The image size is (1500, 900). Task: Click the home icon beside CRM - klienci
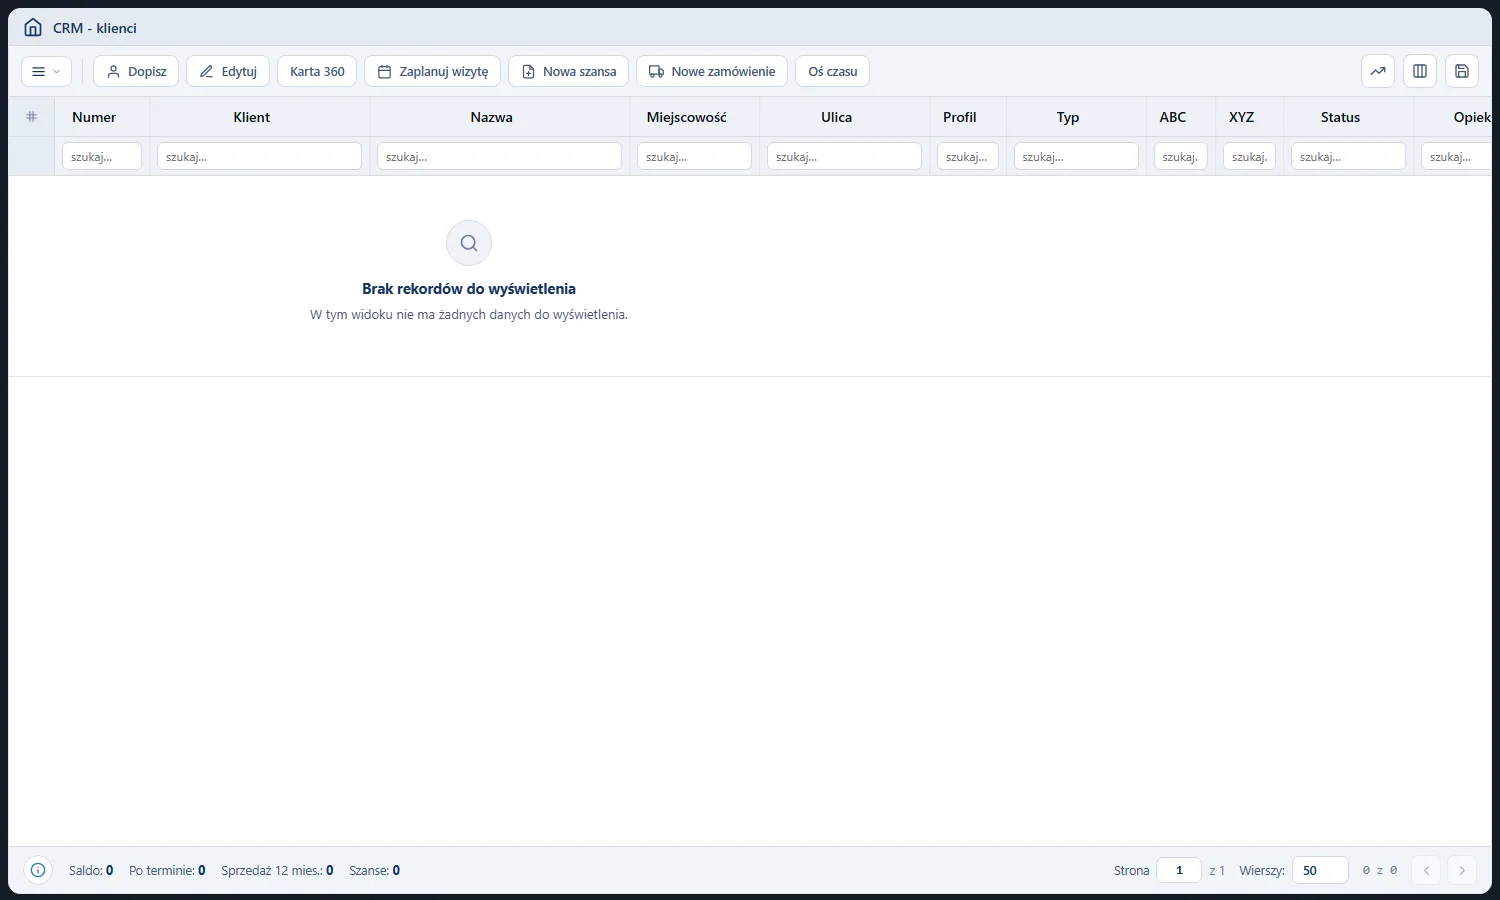(x=33, y=28)
